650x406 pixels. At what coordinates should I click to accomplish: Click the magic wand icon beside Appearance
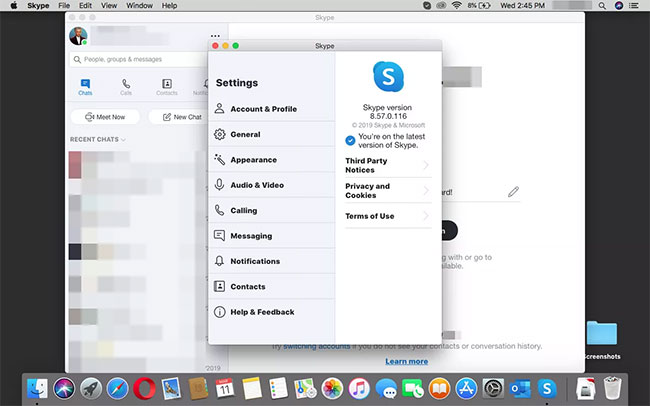(x=219, y=160)
